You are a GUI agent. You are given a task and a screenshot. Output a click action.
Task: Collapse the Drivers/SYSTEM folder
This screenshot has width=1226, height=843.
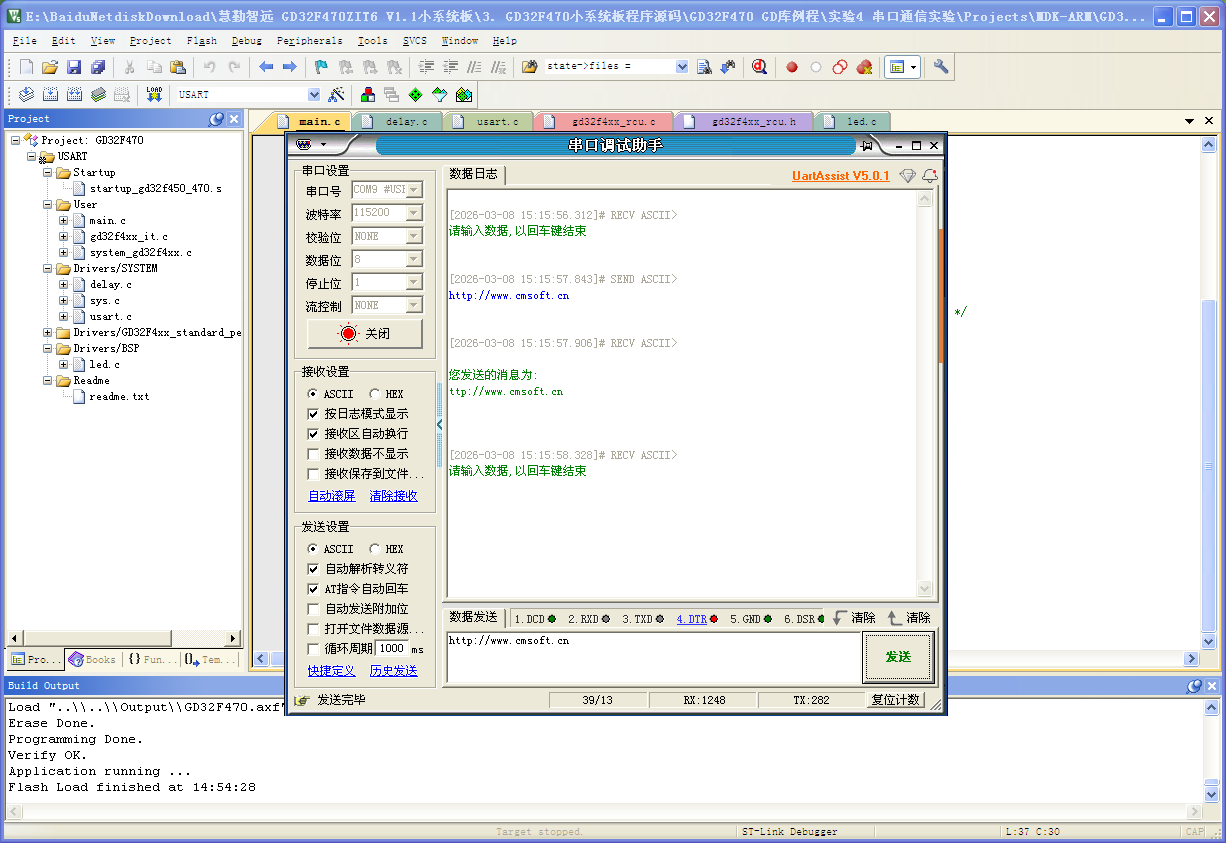click(x=48, y=268)
